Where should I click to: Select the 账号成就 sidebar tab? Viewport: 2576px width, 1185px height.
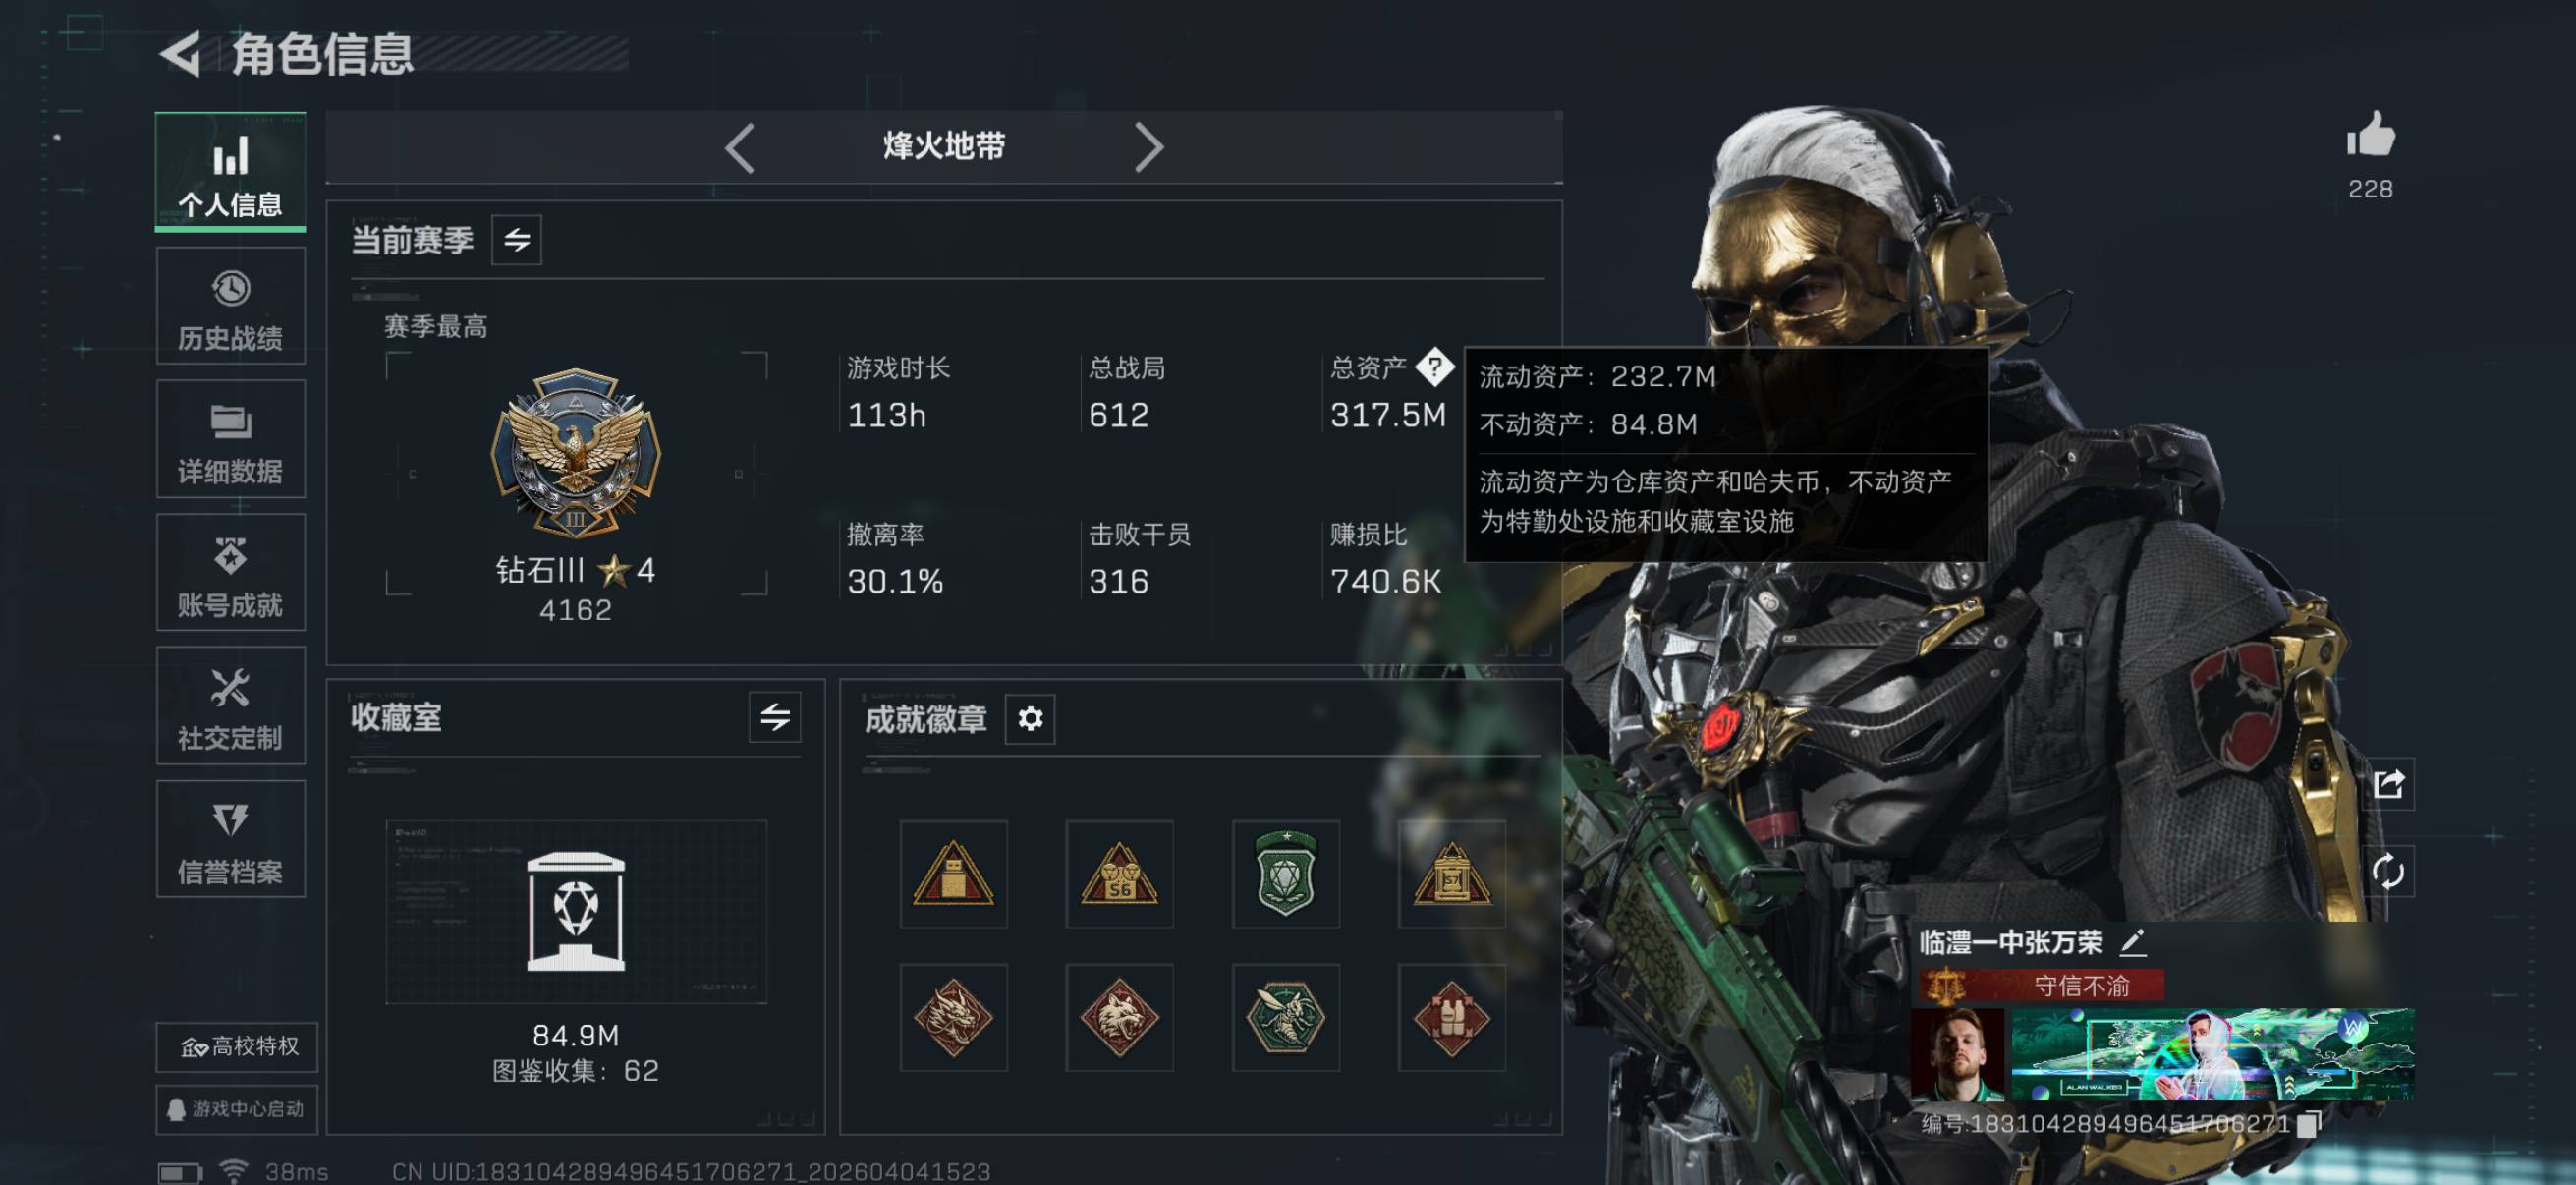click(x=231, y=572)
